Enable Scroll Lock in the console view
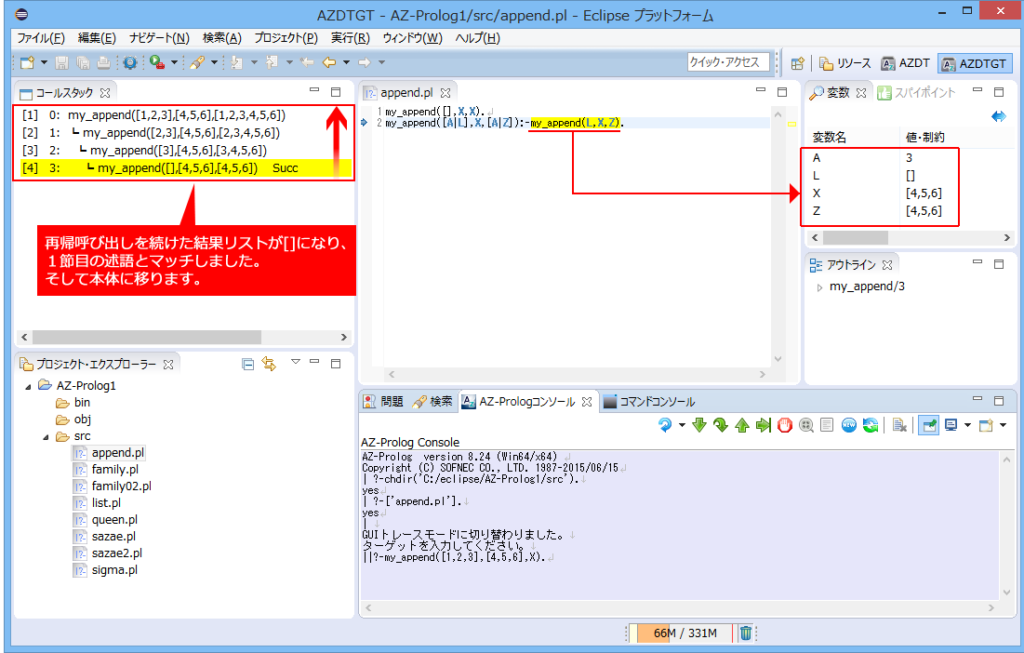This screenshot has width=1024, height=653. pyautogui.click(x=827, y=424)
